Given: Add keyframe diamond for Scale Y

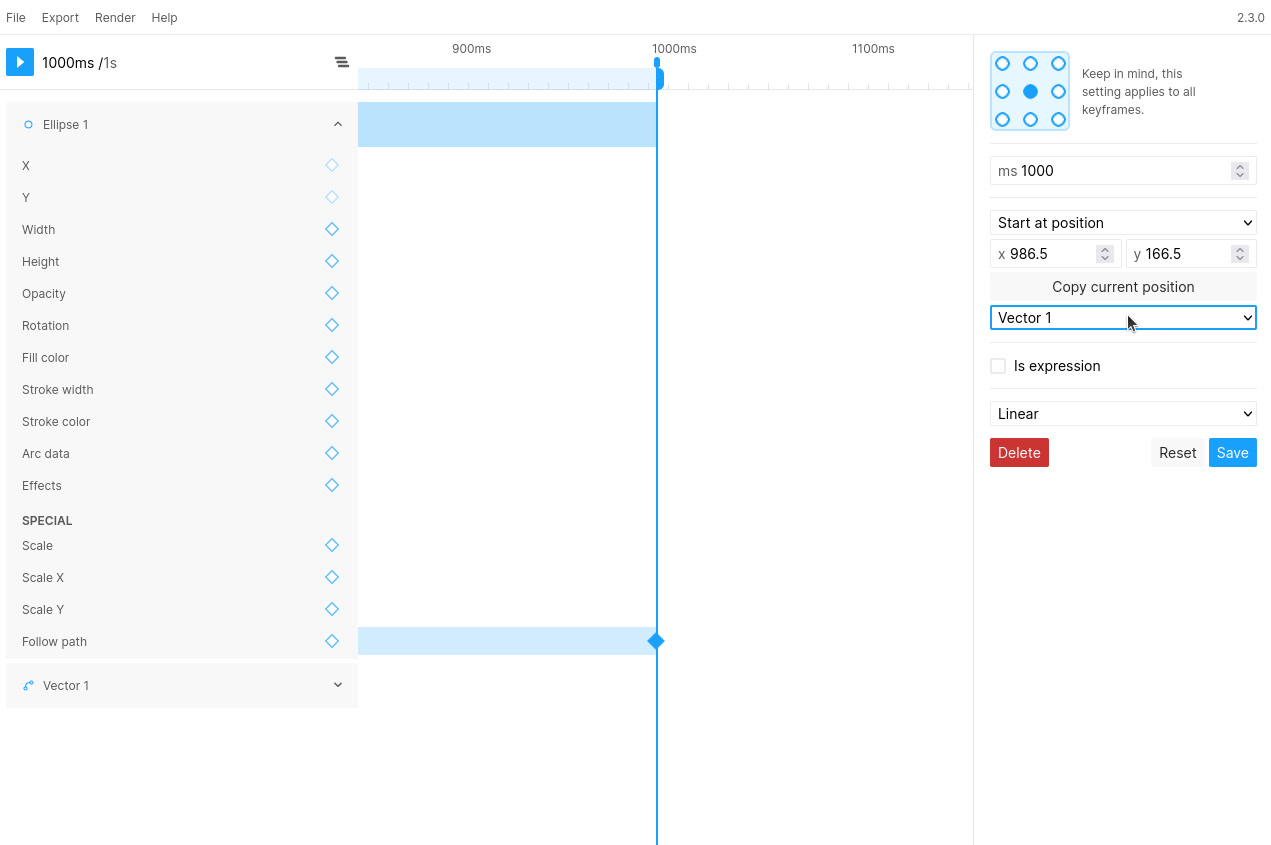Looking at the screenshot, I should coord(332,609).
